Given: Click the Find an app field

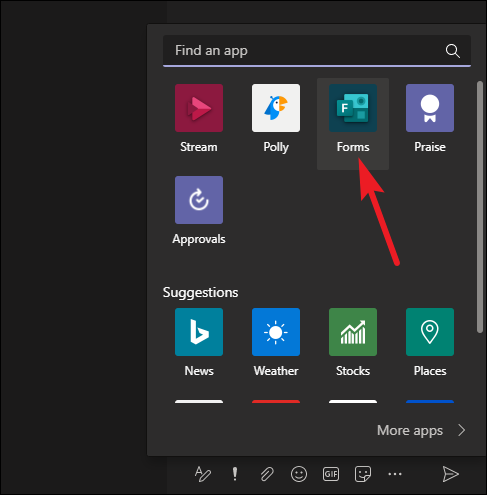Looking at the screenshot, I should 317,51.
